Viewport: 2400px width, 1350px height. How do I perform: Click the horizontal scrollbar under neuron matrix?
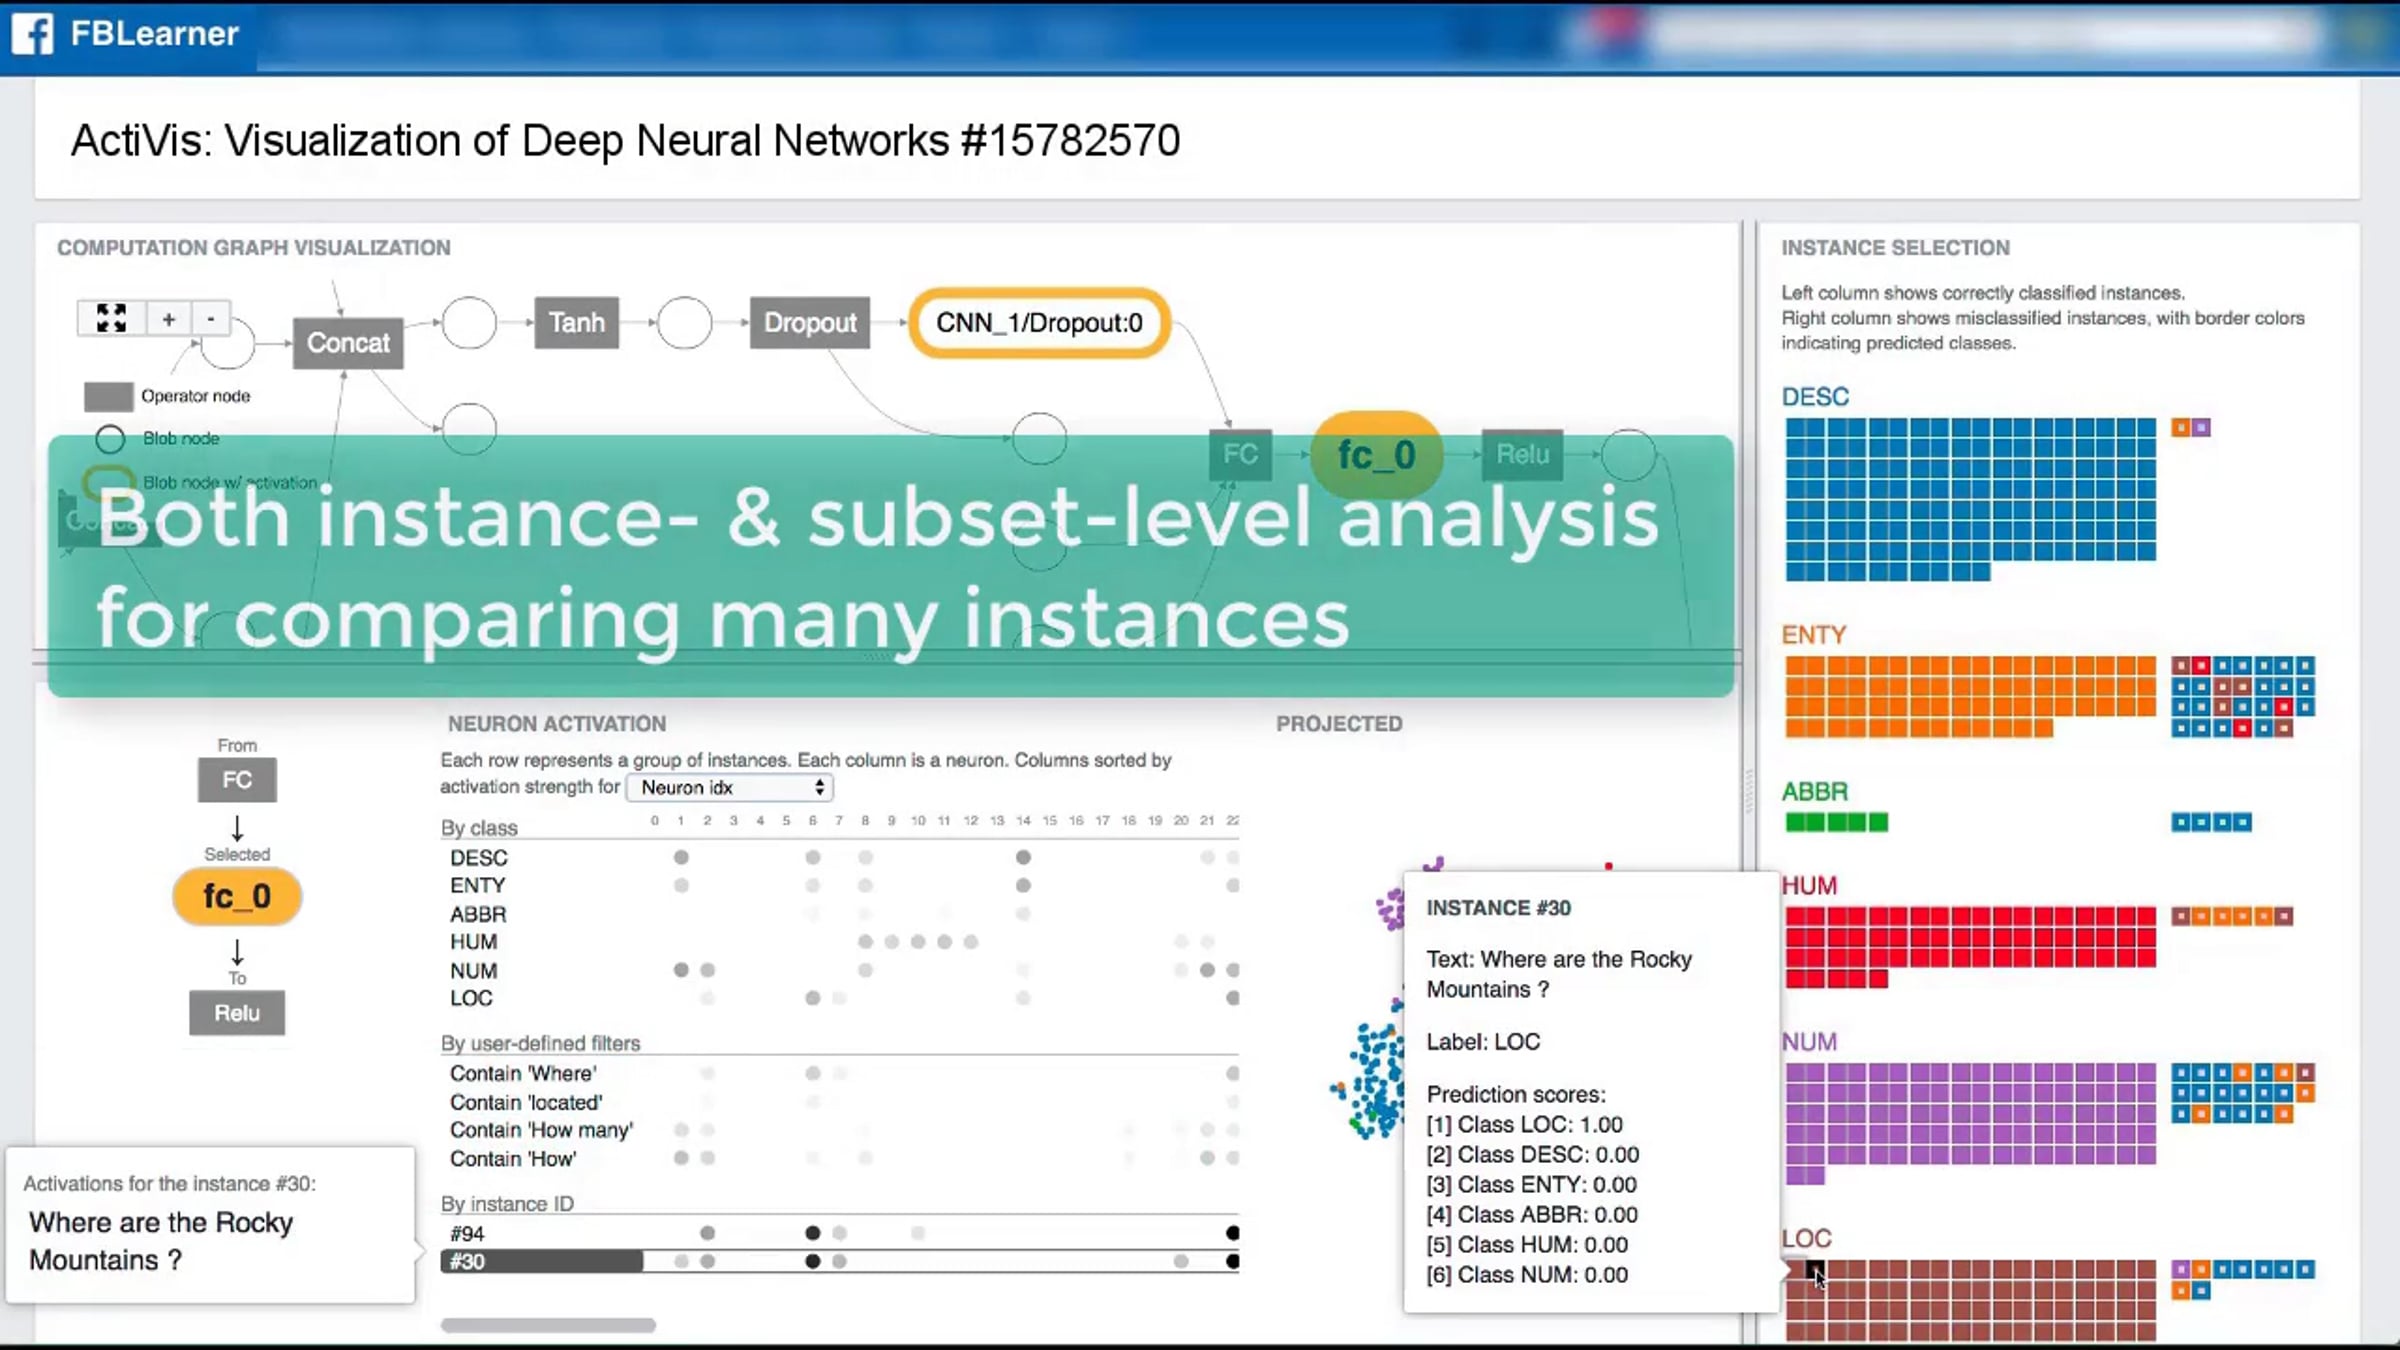[x=548, y=1325]
